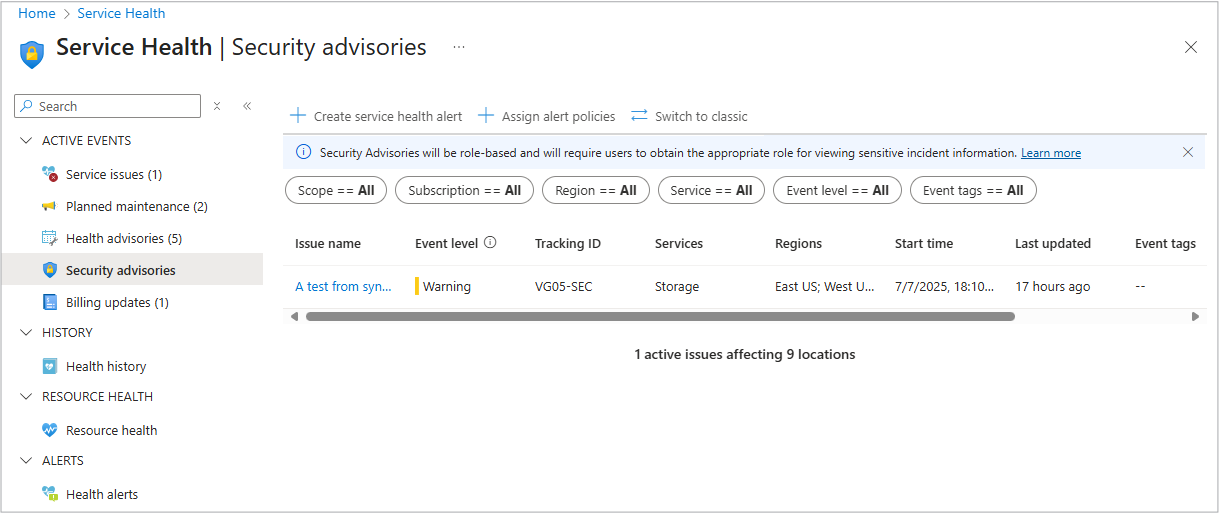Click Create service health alert
Image resolution: width=1219 pixels, height=513 pixels.
376,117
